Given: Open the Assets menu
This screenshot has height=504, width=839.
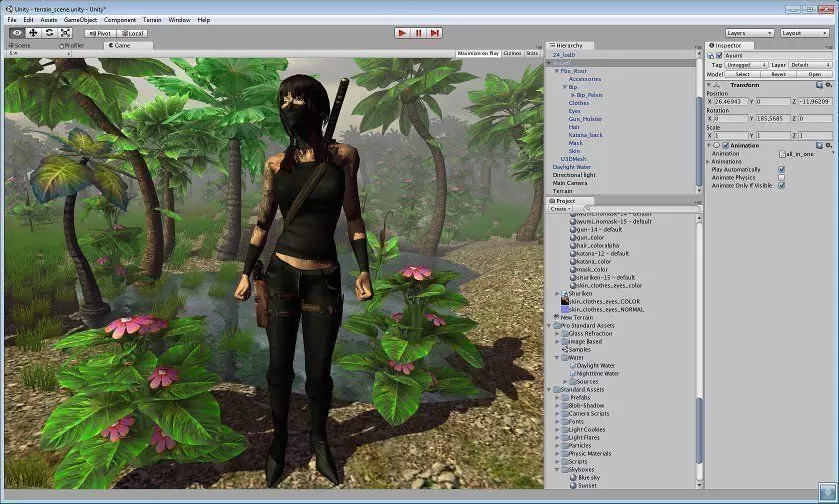Looking at the screenshot, I should (49, 20).
